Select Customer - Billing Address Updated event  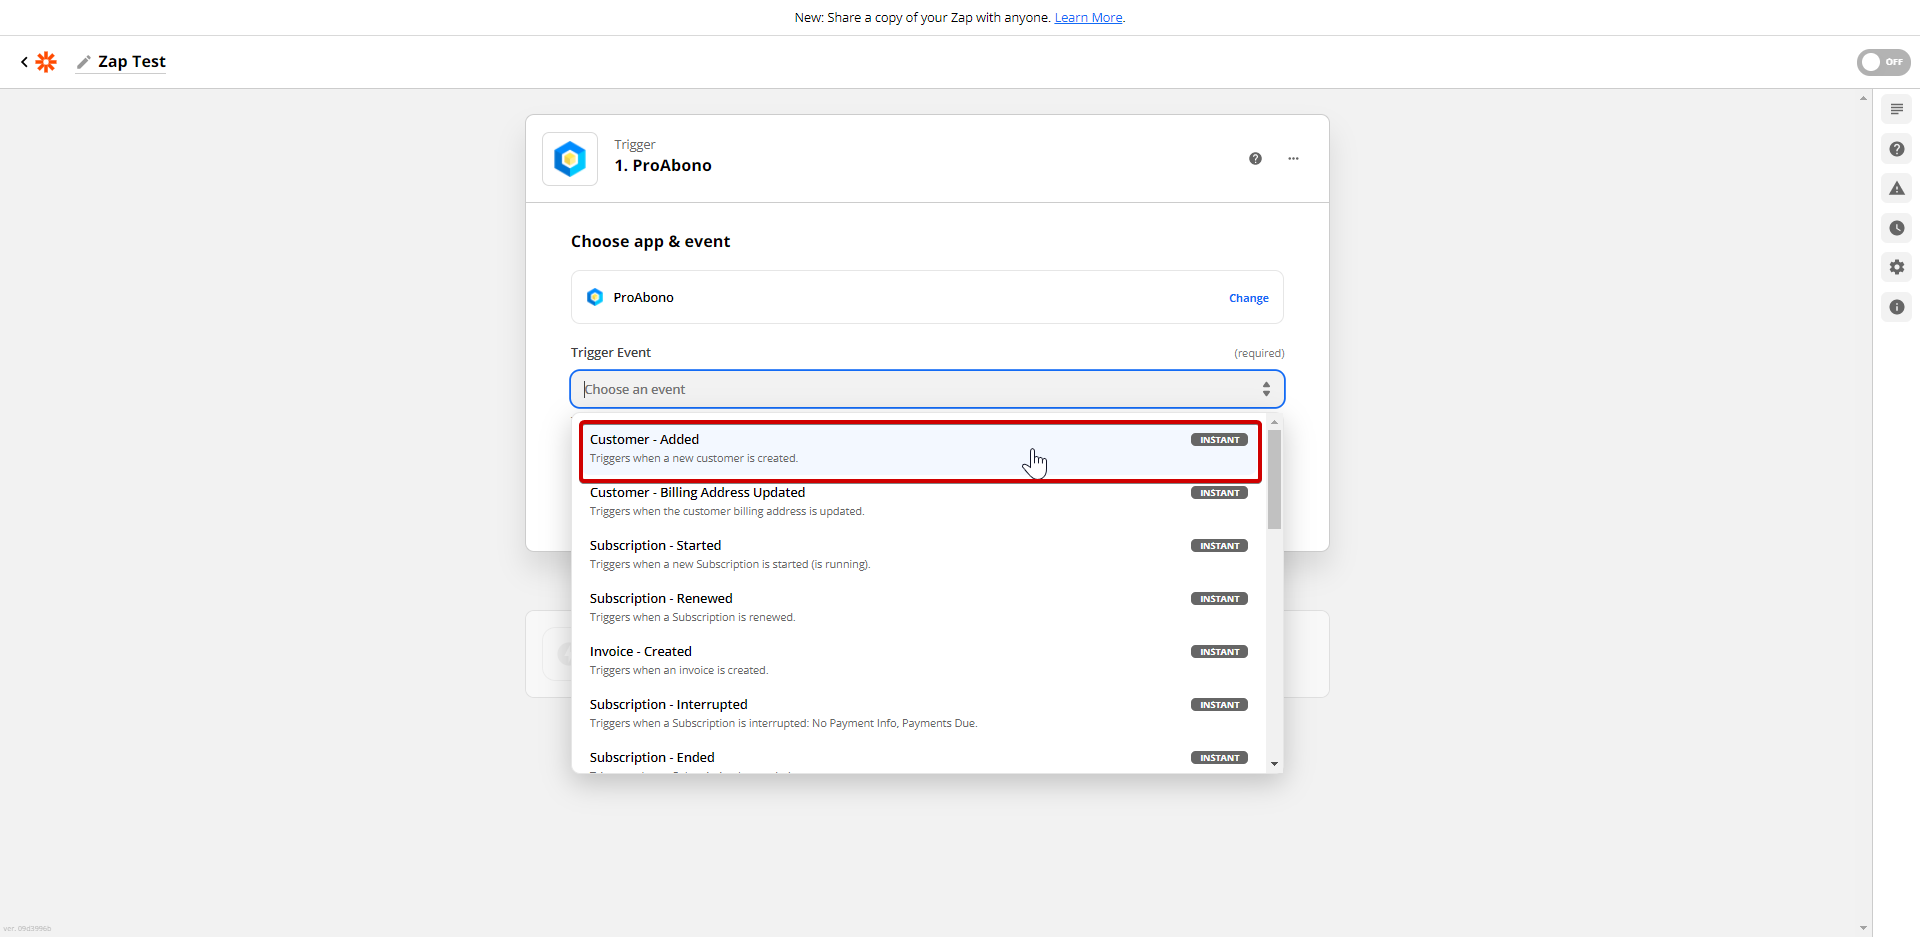tap(920, 502)
